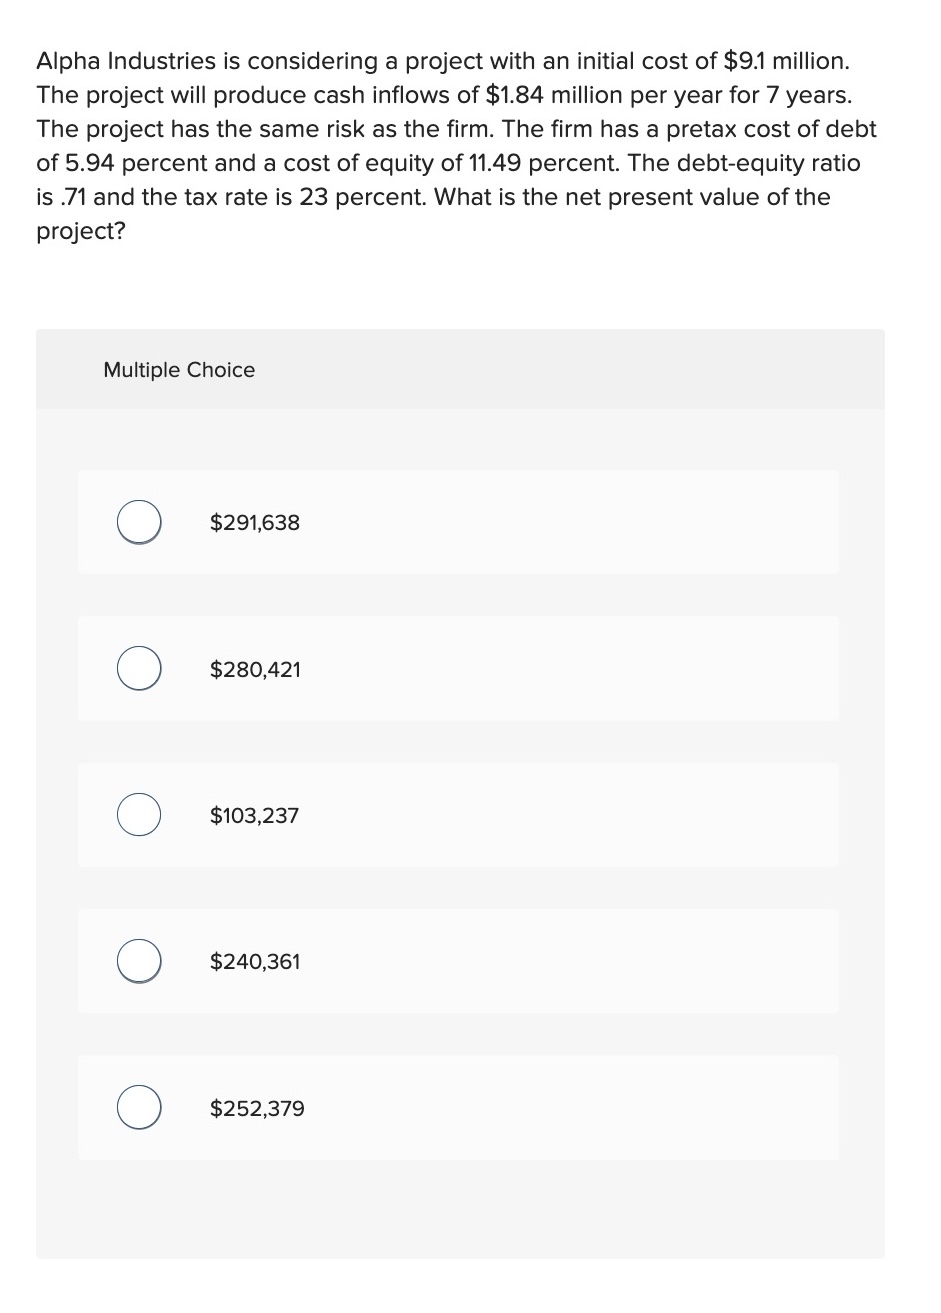The image size is (941, 1313).
Task: Choose the $280,421 radio option
Action: click(x=139, y=669)
